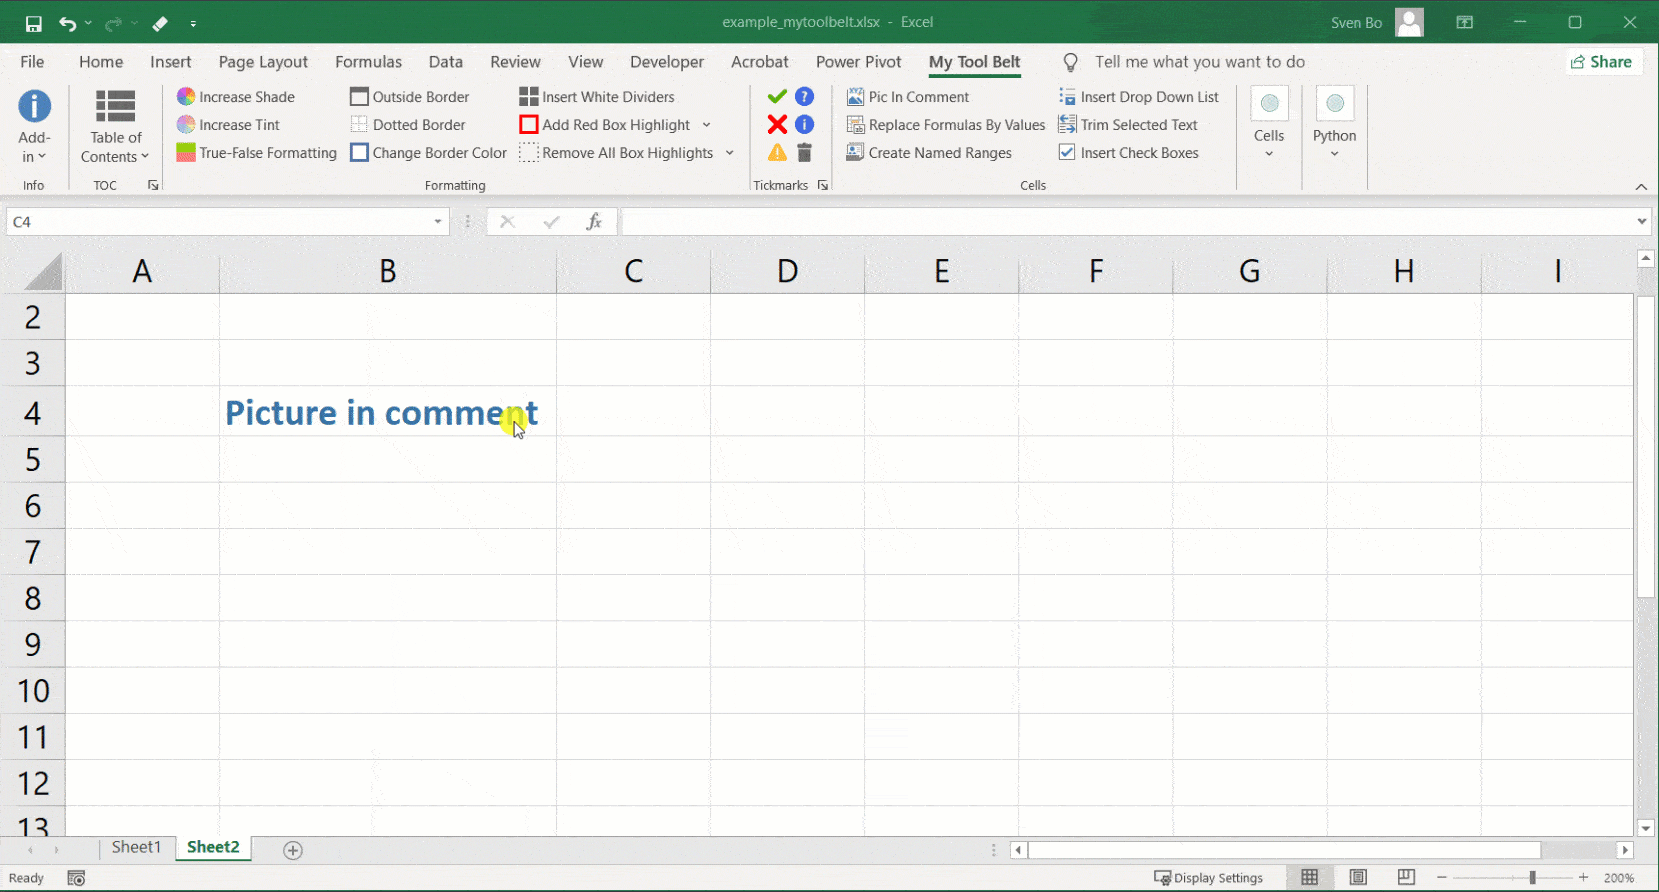Viewport: 1659px width, 892px height.
Task: Expand Add Red Box Highlight dropdown arrow
Action: (706, 125)
